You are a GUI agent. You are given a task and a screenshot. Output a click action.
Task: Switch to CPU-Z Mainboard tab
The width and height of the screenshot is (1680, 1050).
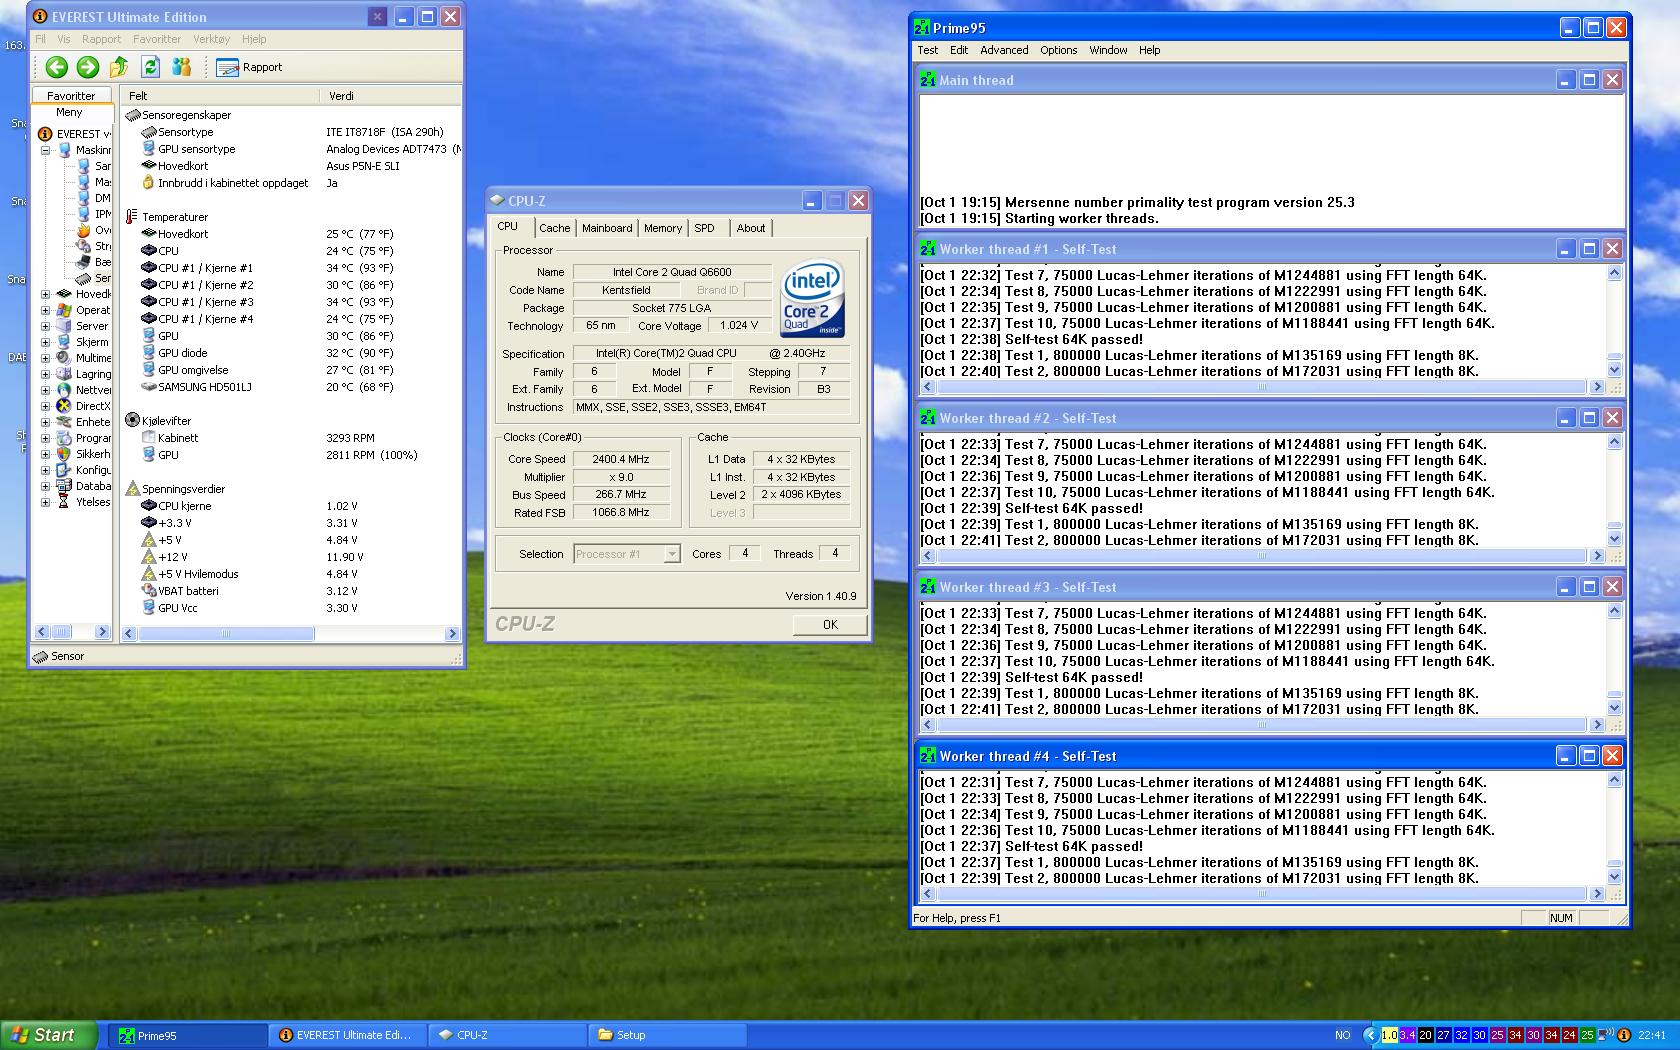607,228
